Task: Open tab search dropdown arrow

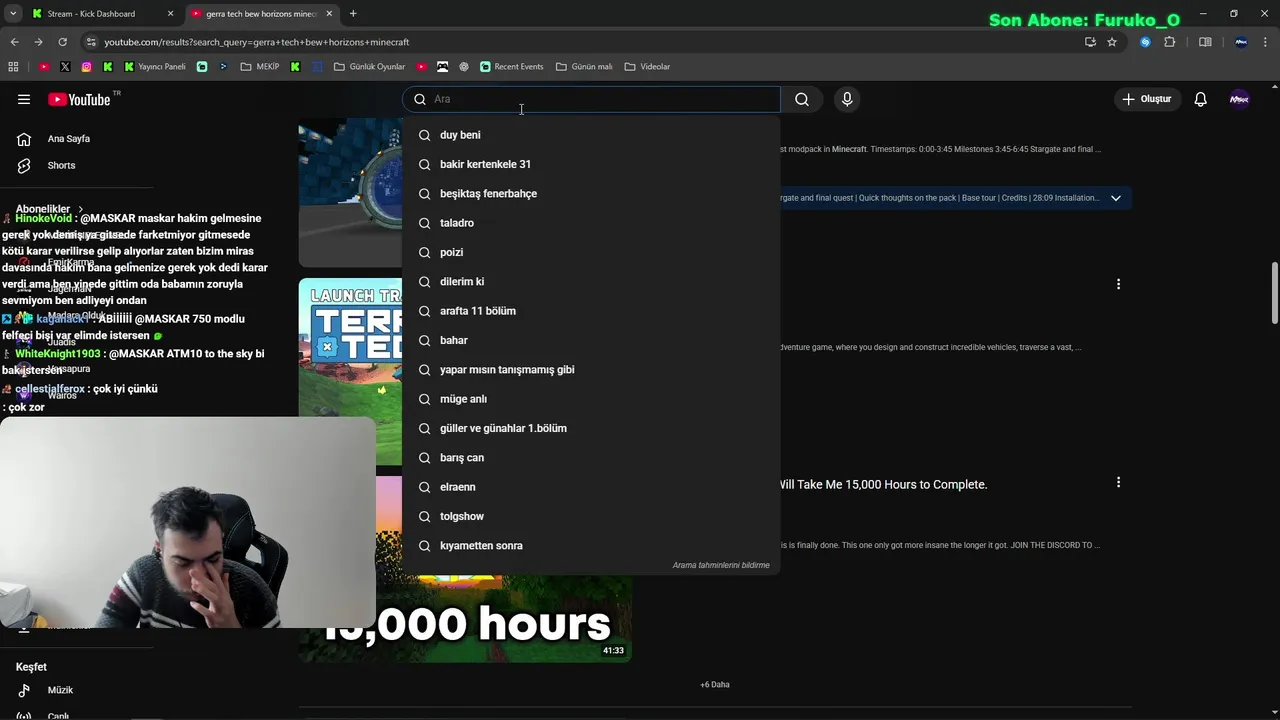Action: point(13,14)
